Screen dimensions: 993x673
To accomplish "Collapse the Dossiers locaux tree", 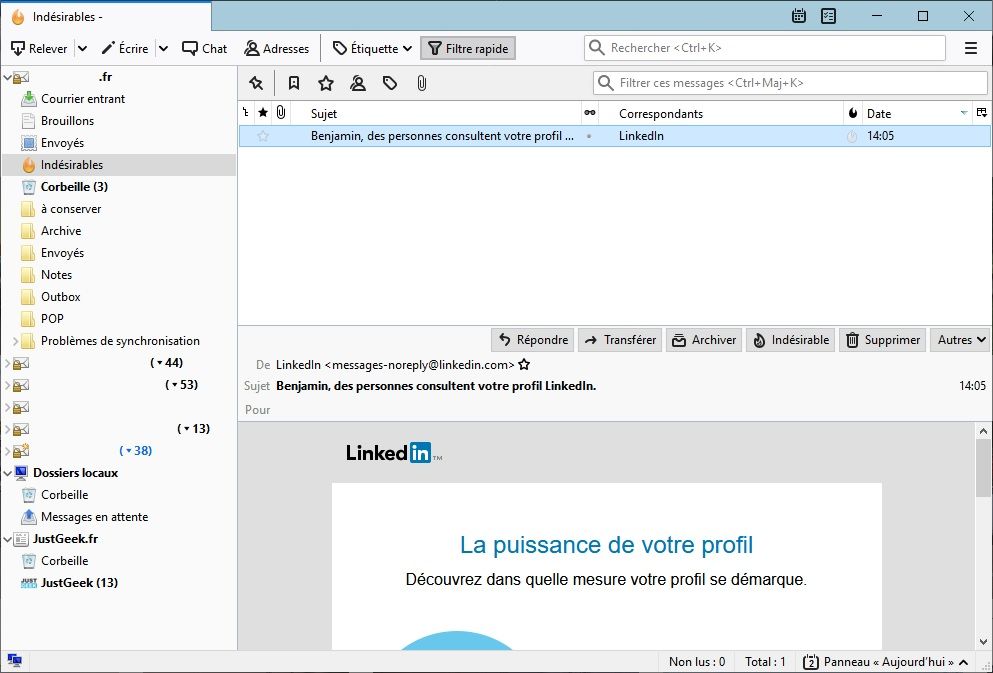I will 8,473.
